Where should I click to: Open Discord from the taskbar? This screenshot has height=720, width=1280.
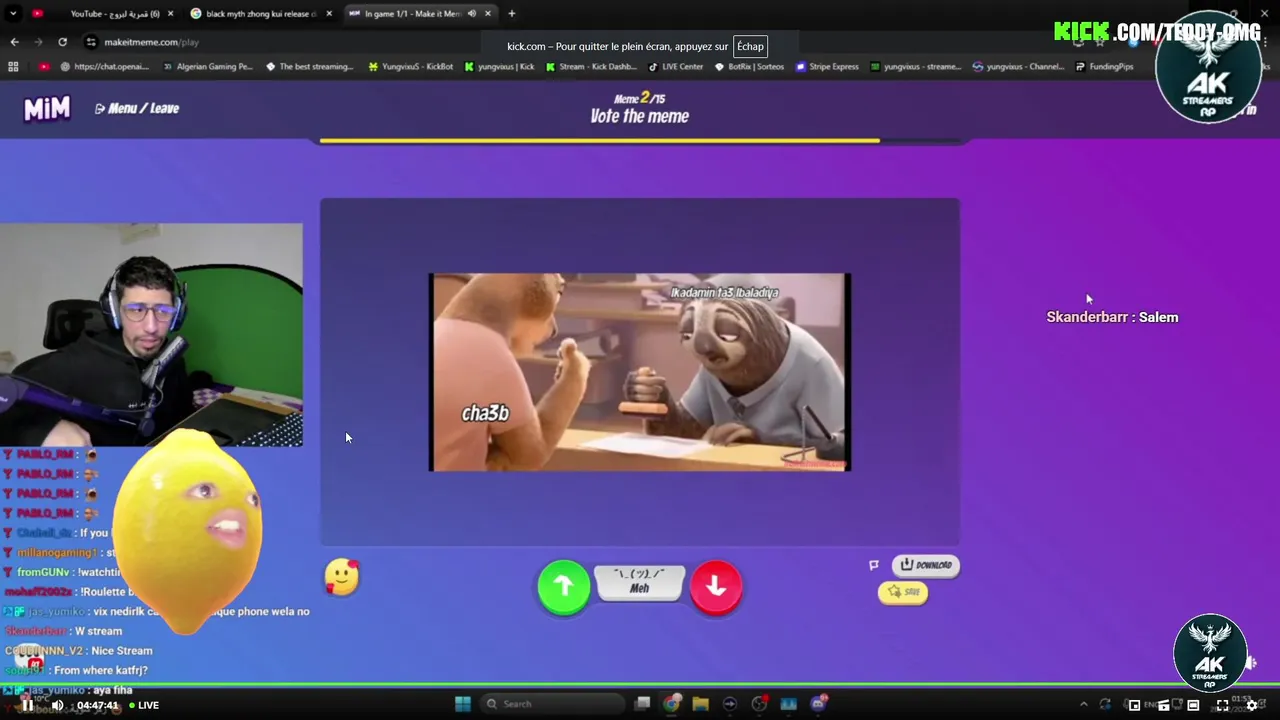(x=818, y=704)
